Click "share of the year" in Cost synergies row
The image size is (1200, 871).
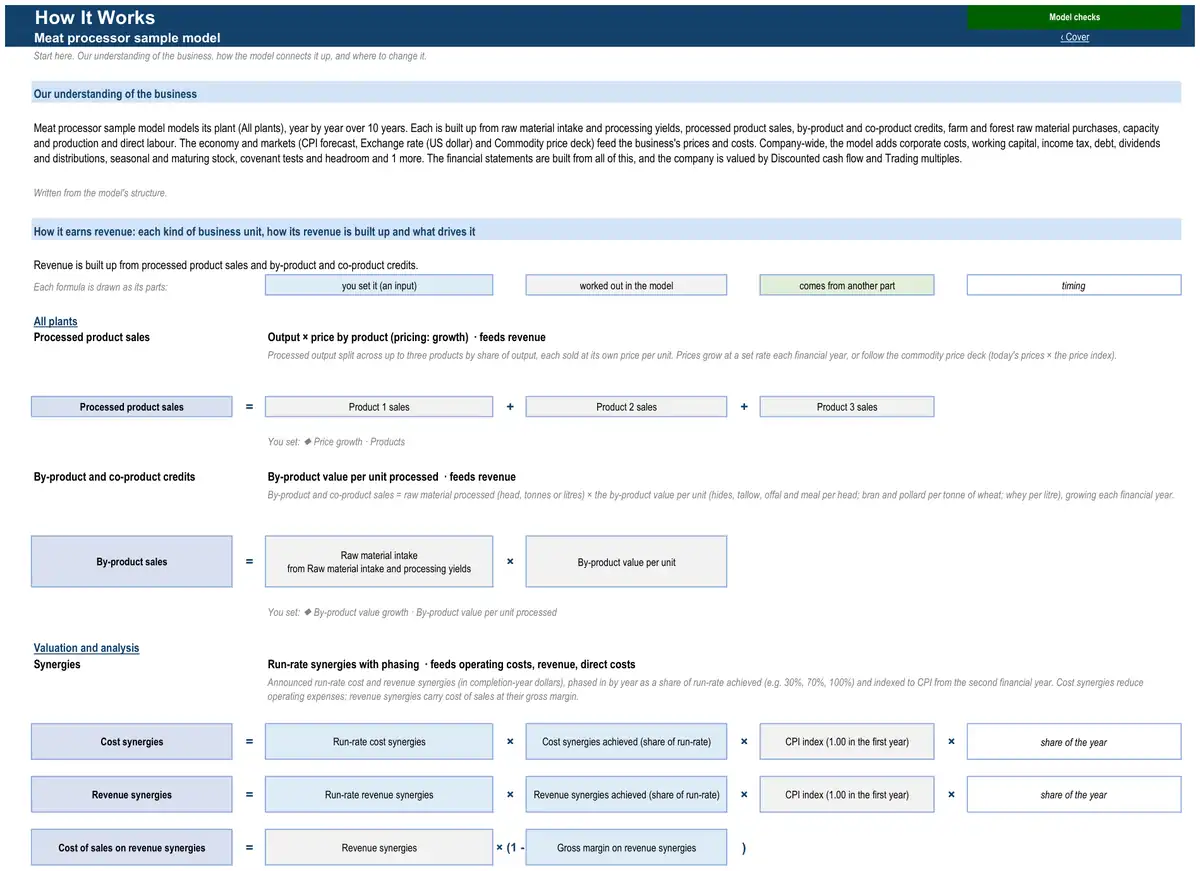pyautogui.click(x=1074, y=742)
